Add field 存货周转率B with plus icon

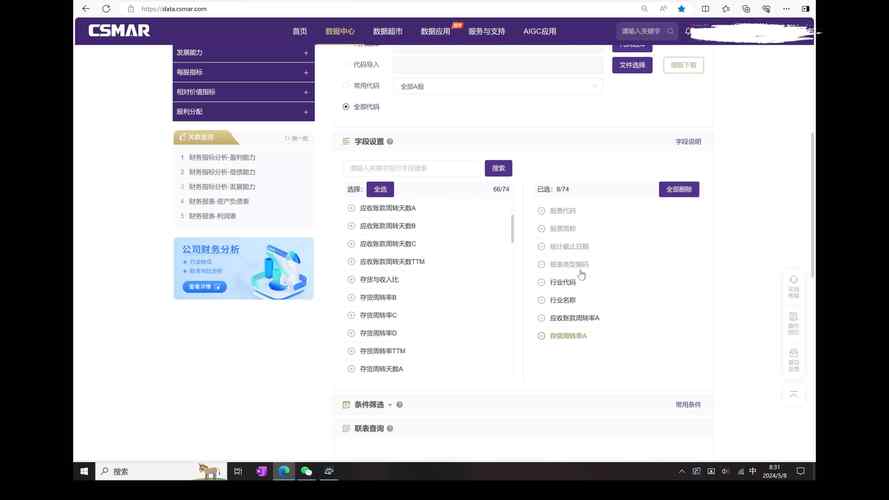coord(351,297)
